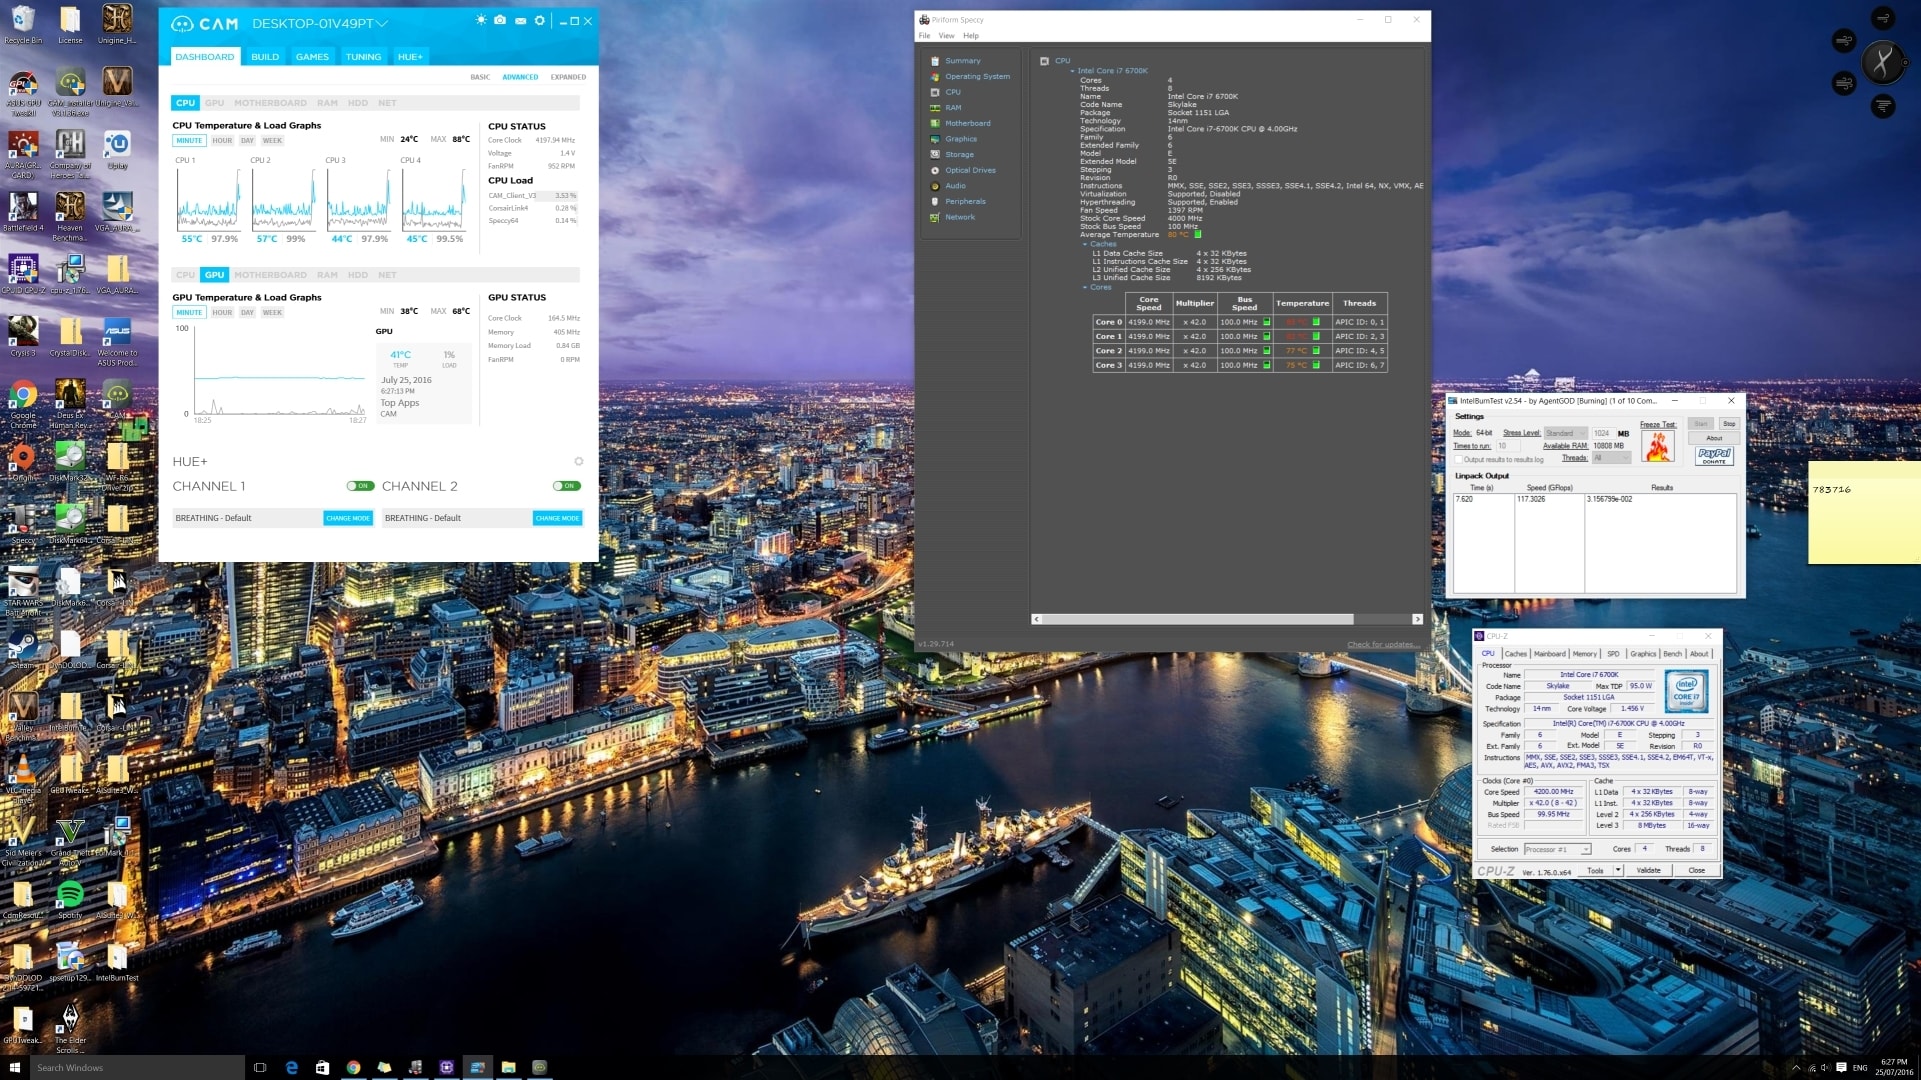Select HOUR range for GPU graphs
The height and width of the screenshot is (1080, 1921).
(222, 313)
